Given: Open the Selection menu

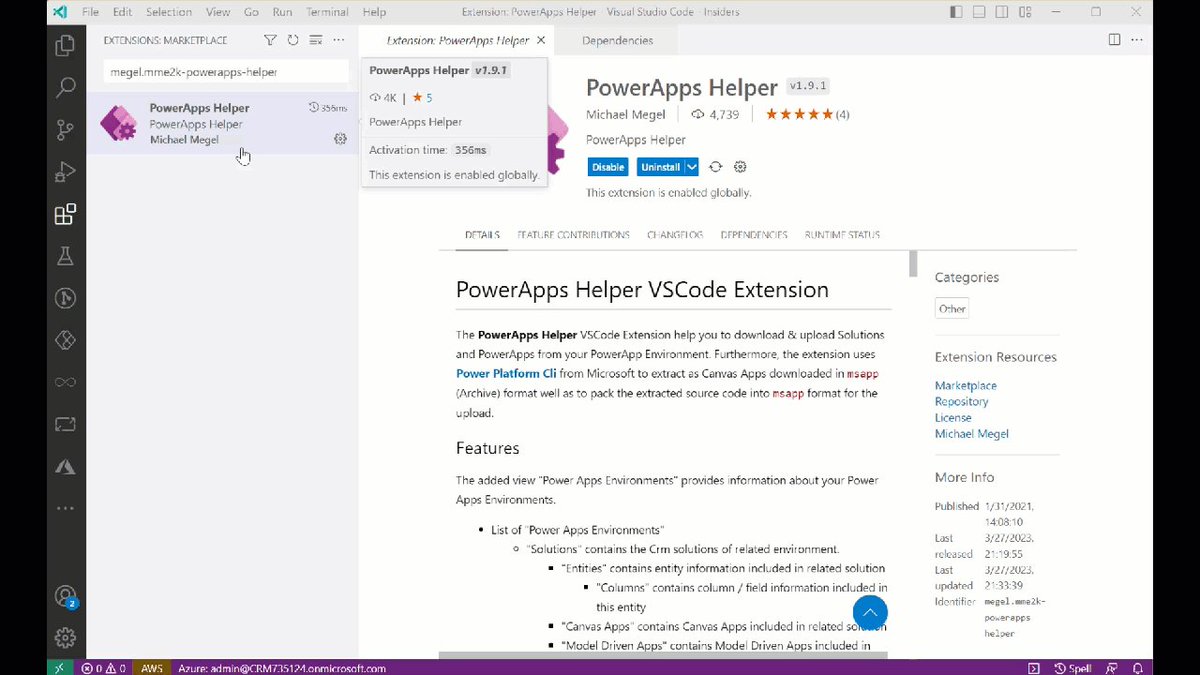Looking at the screenshot, I should pos(169,12).
